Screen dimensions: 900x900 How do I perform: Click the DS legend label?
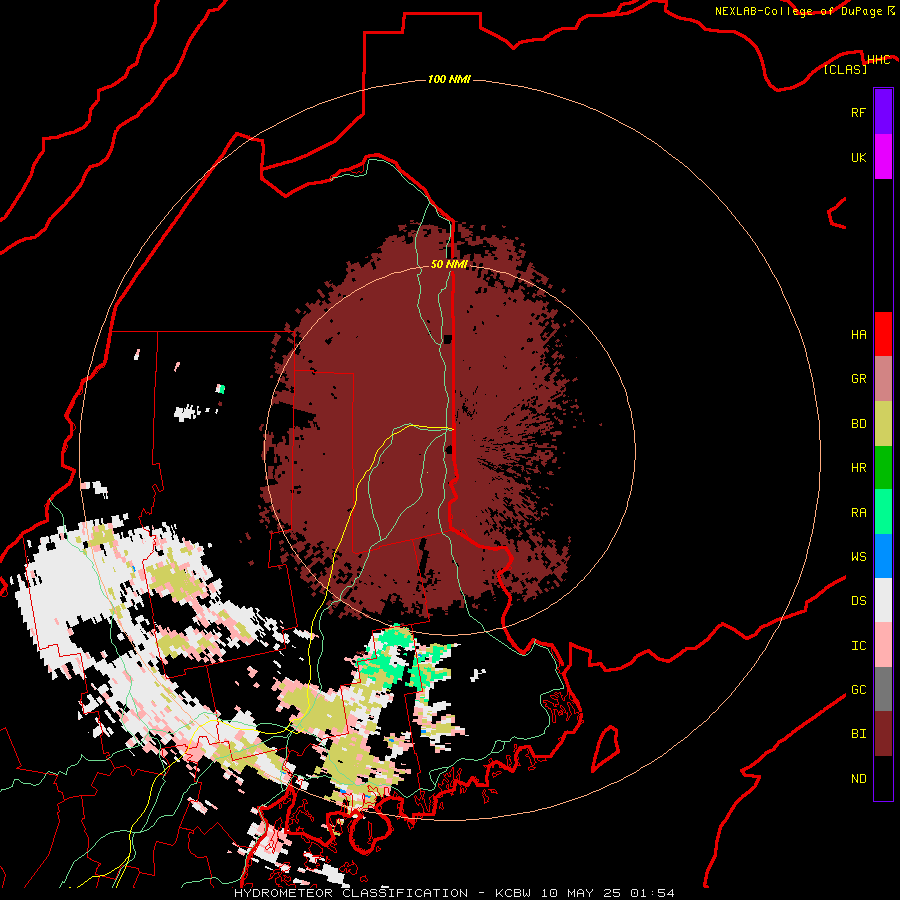(858, 601)
